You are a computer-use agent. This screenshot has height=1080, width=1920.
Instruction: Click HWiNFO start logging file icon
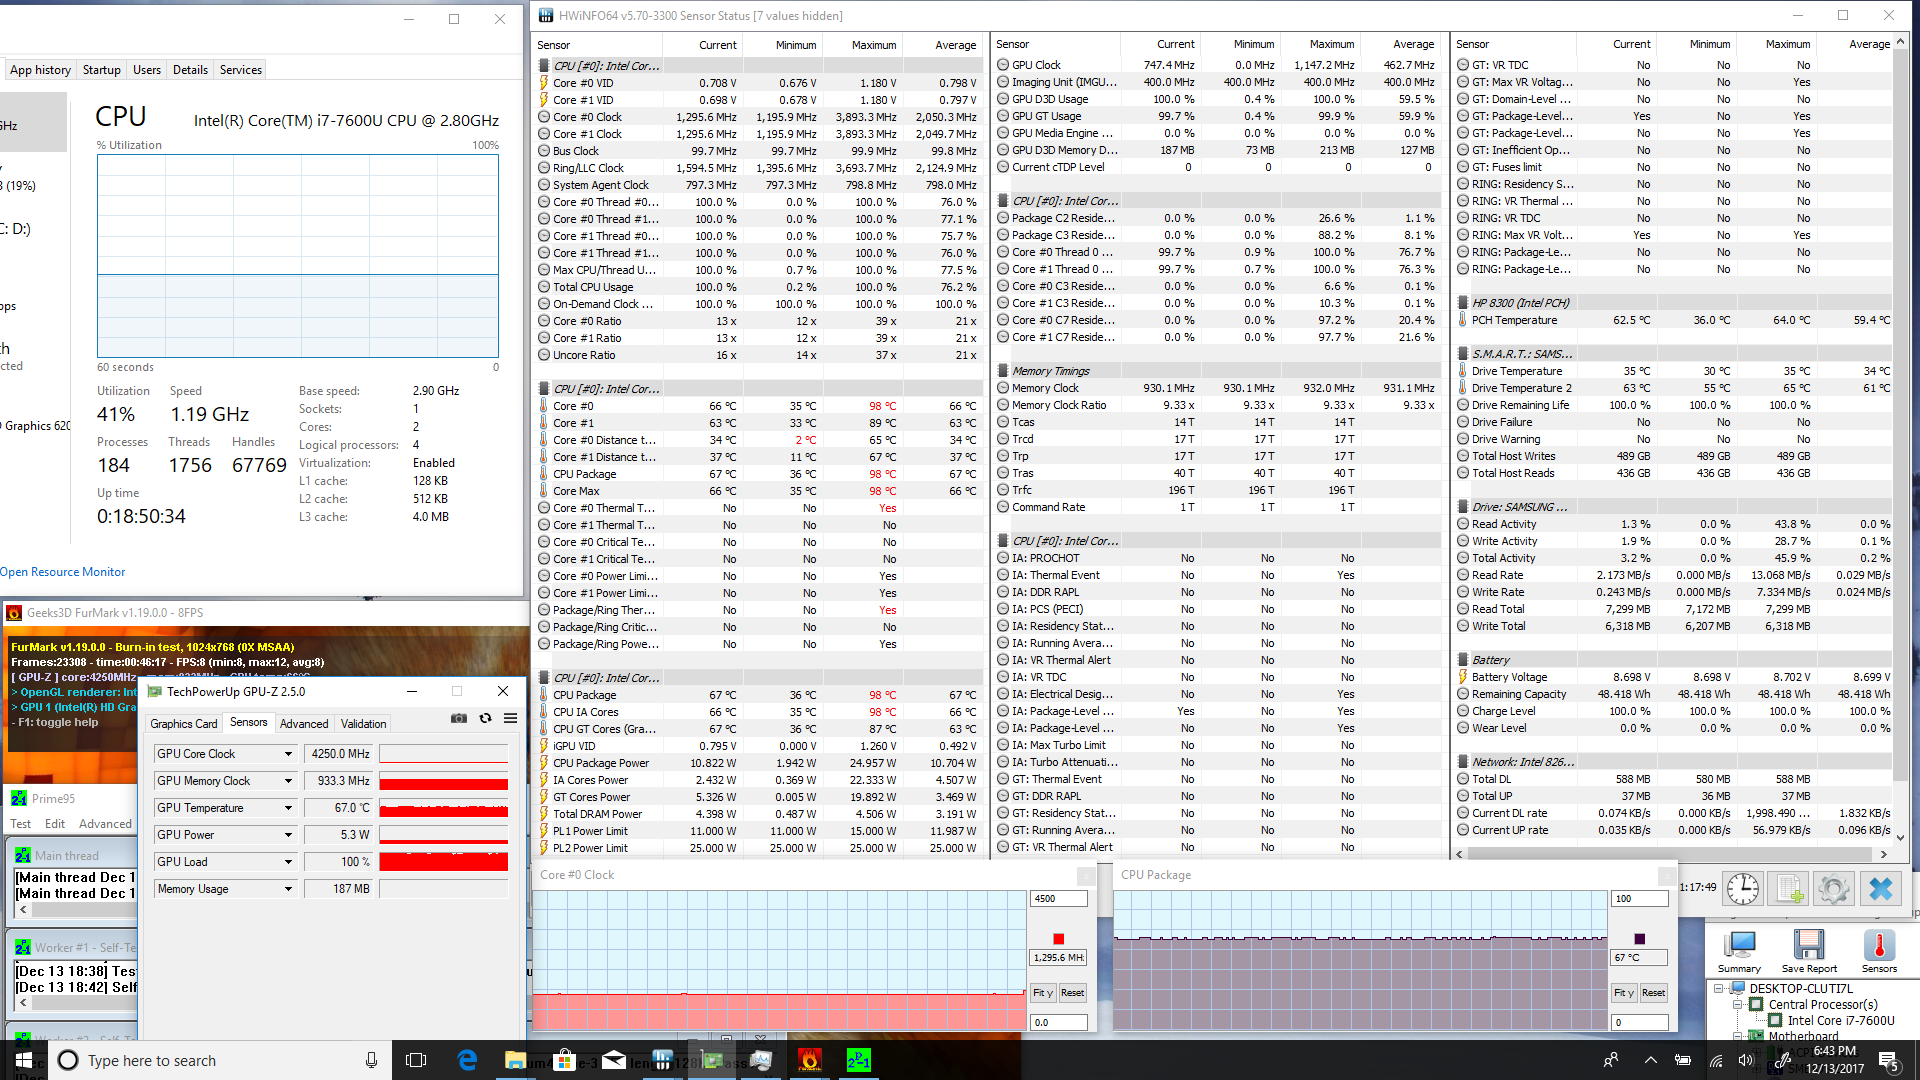coord(1788,889)
